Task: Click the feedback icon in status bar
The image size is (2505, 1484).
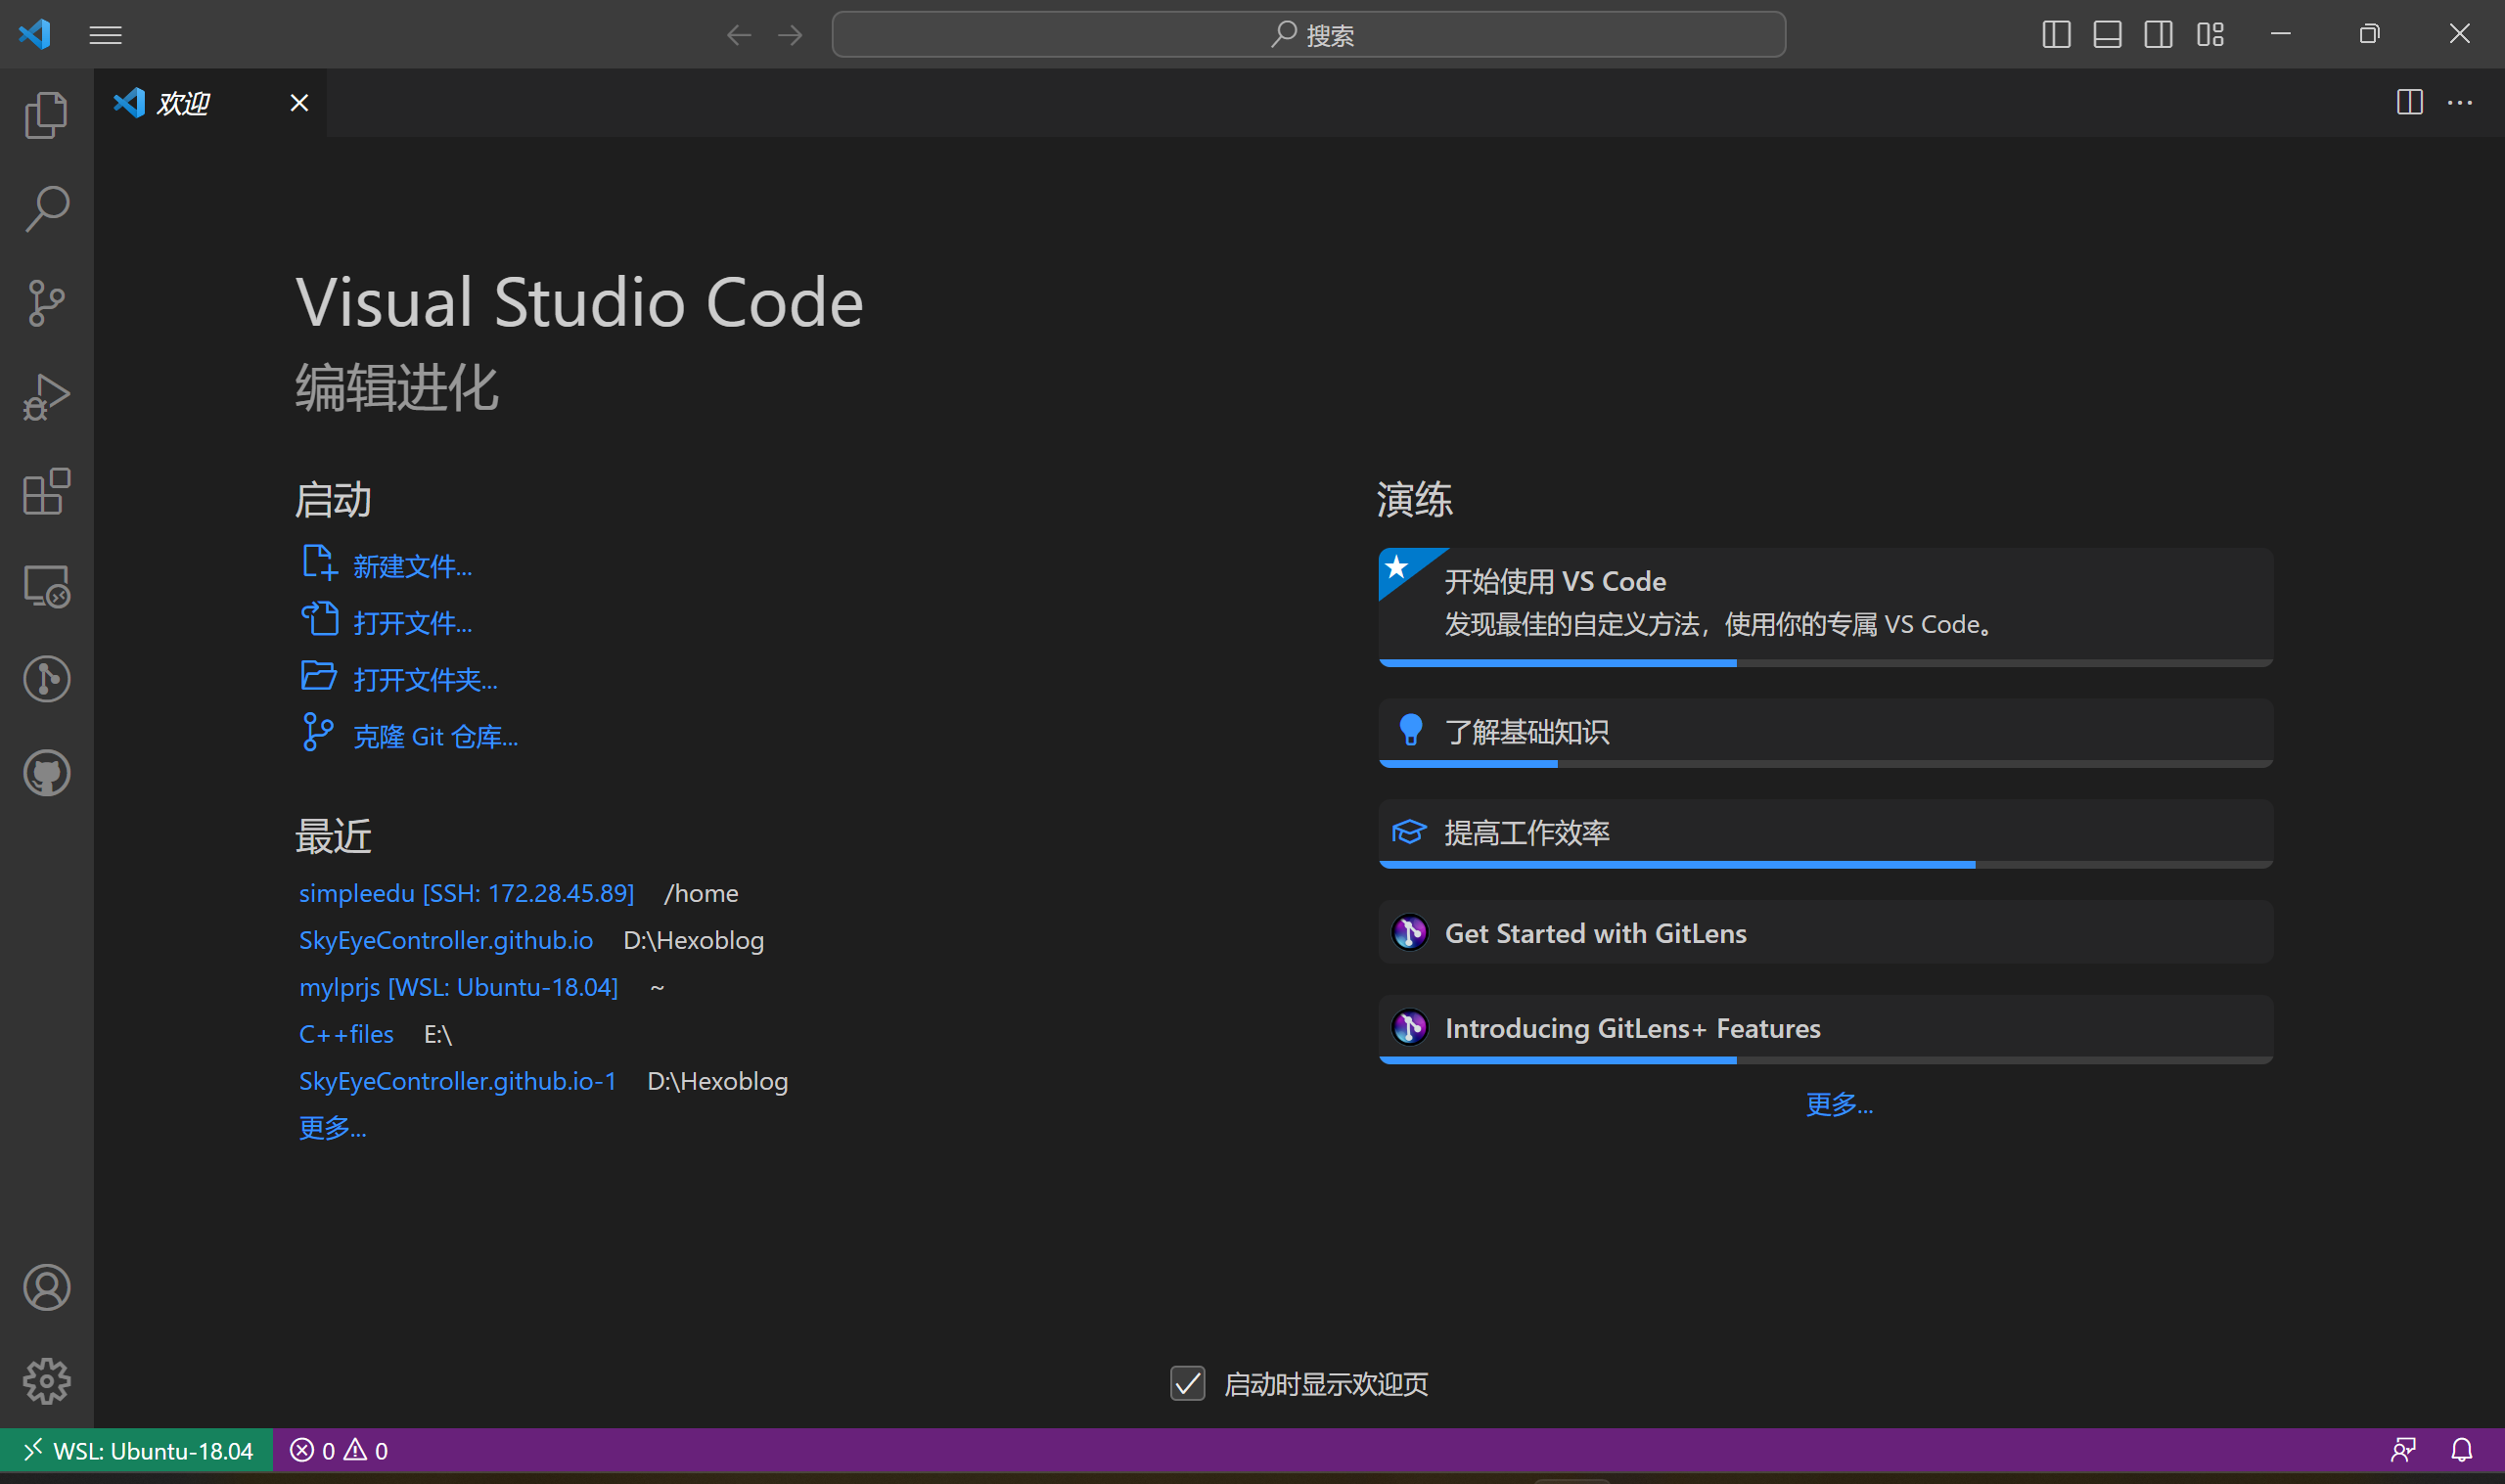Action: [x=2403, y=1450]
